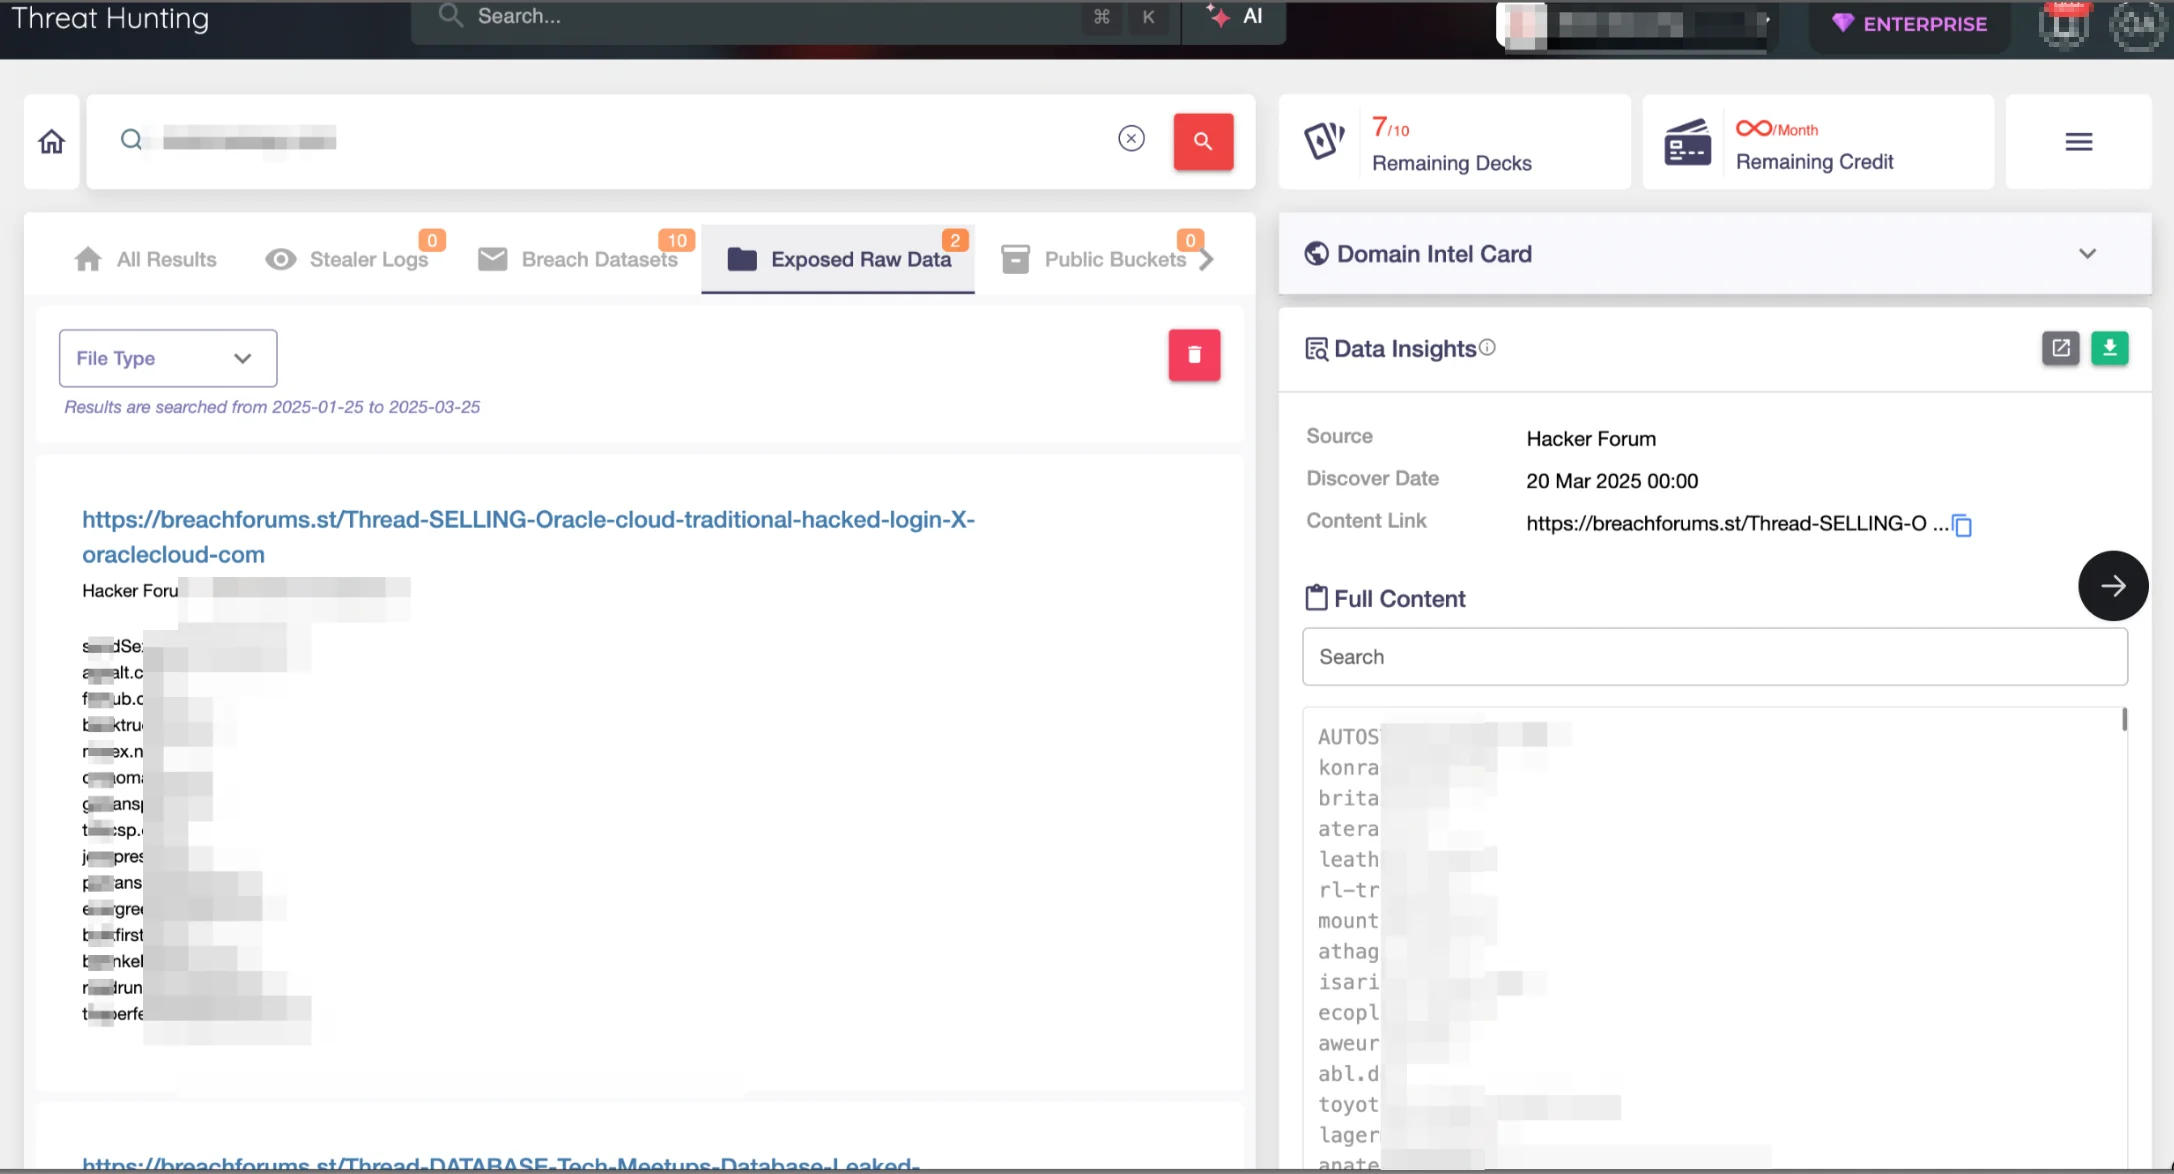Clear the search query with X icon
Screen dimensions: 2174x1174
(x=1131, y=139)
